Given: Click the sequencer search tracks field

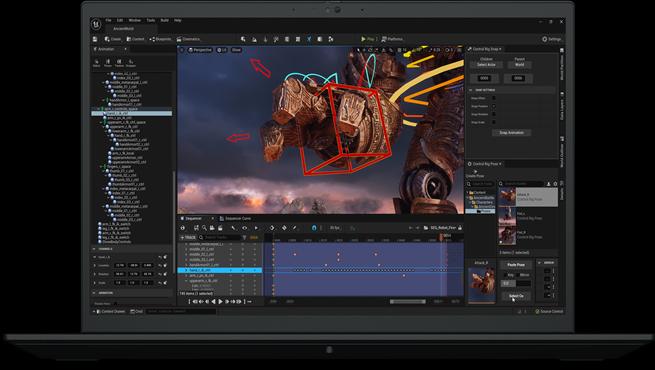Looking at the screenshot, I should 220,237.
